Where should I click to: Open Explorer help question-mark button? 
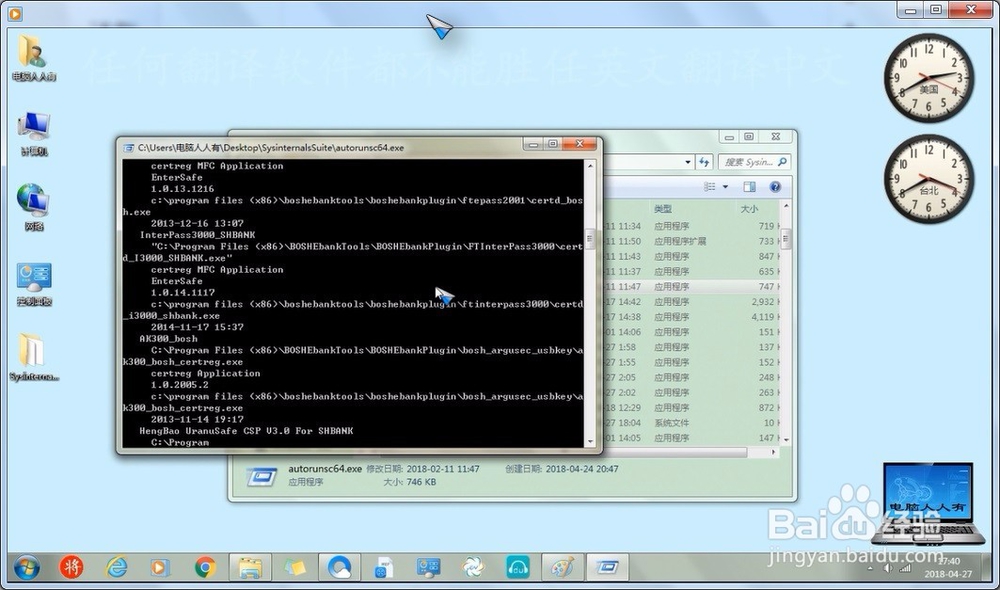click(775, 187)
